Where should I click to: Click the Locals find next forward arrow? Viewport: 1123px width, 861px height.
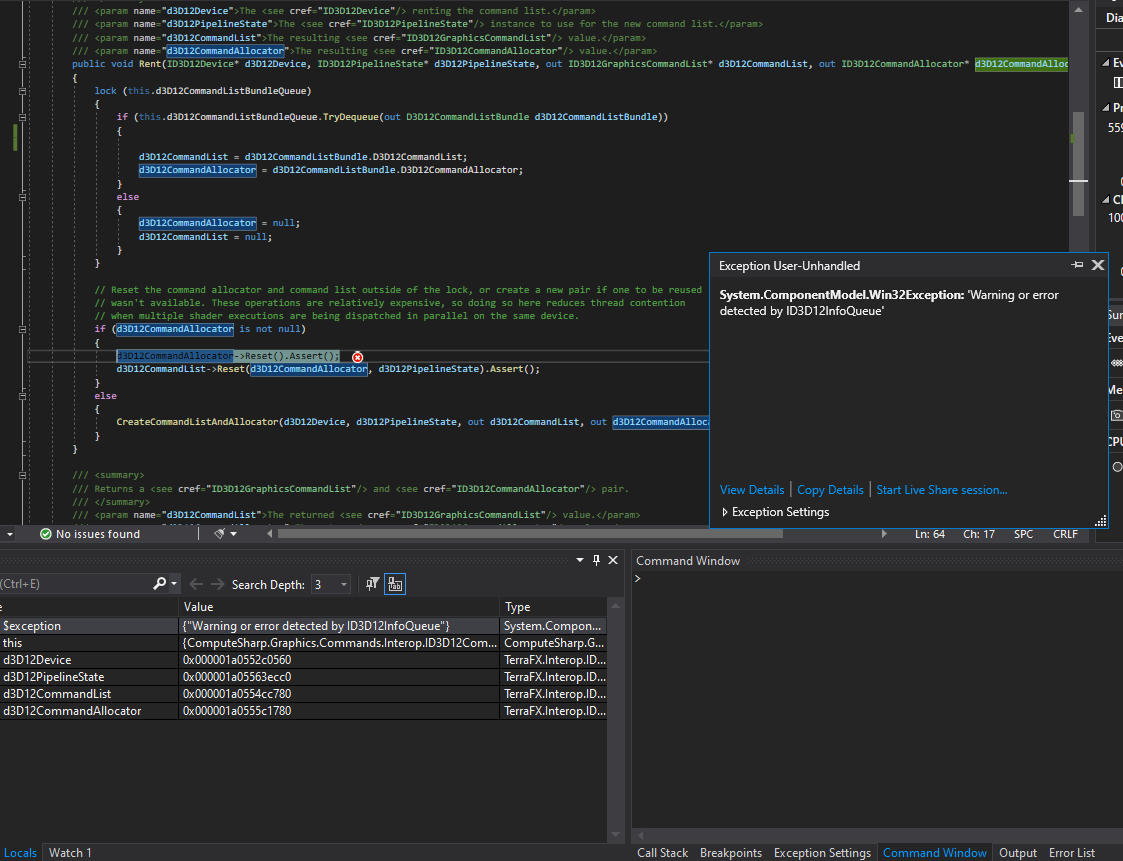[217, 585]
